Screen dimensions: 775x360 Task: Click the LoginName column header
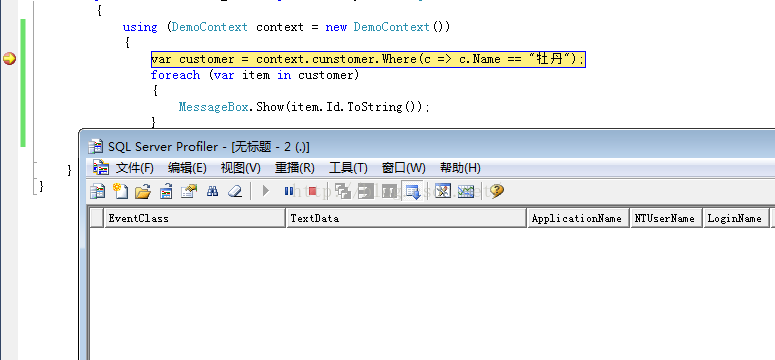[x=736, y=218]
